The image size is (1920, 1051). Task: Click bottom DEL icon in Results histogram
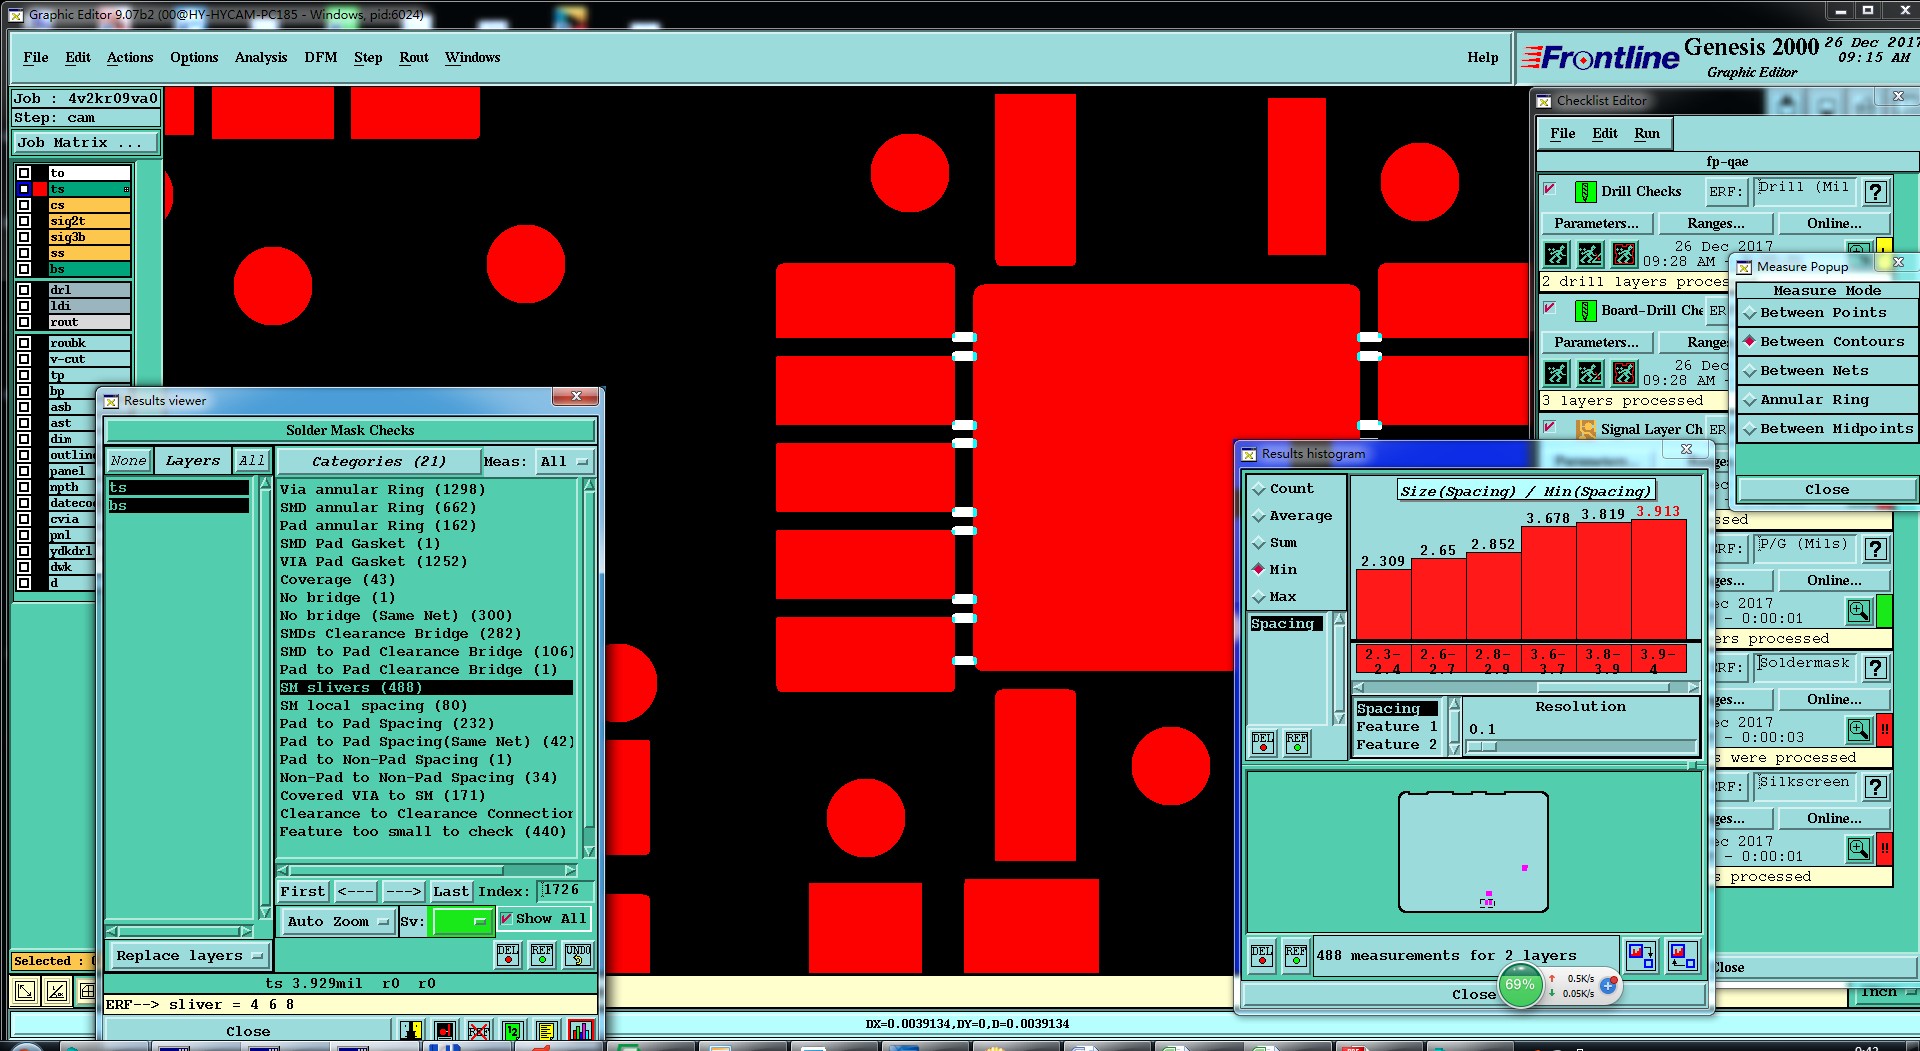[1262, 956]
